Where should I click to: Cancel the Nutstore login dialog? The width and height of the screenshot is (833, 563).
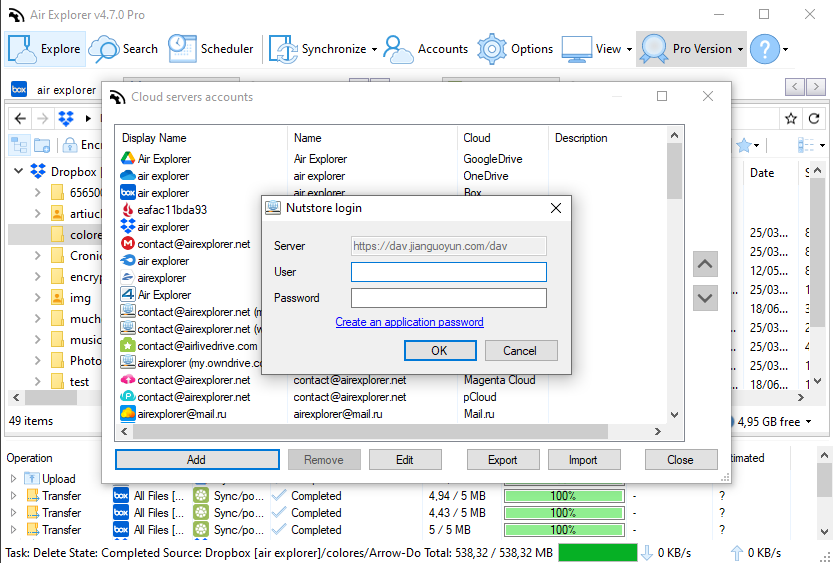click(521, 351)
